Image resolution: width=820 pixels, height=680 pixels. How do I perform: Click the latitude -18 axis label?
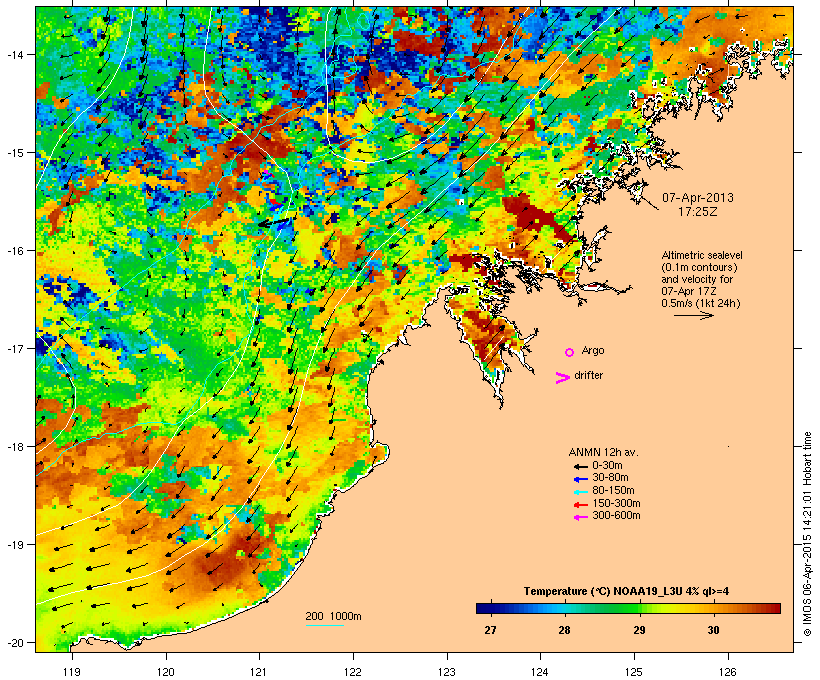[x=15, y=446]
